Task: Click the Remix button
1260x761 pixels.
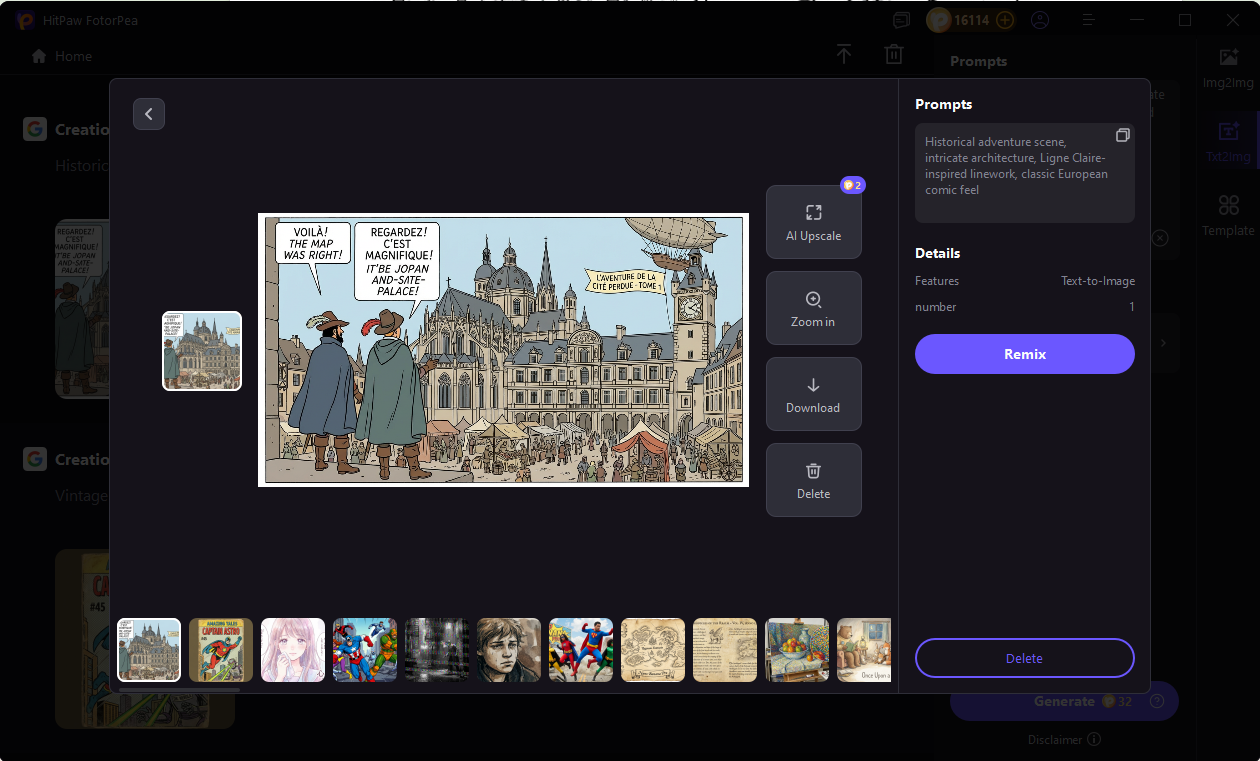Action: point(1024,354)
